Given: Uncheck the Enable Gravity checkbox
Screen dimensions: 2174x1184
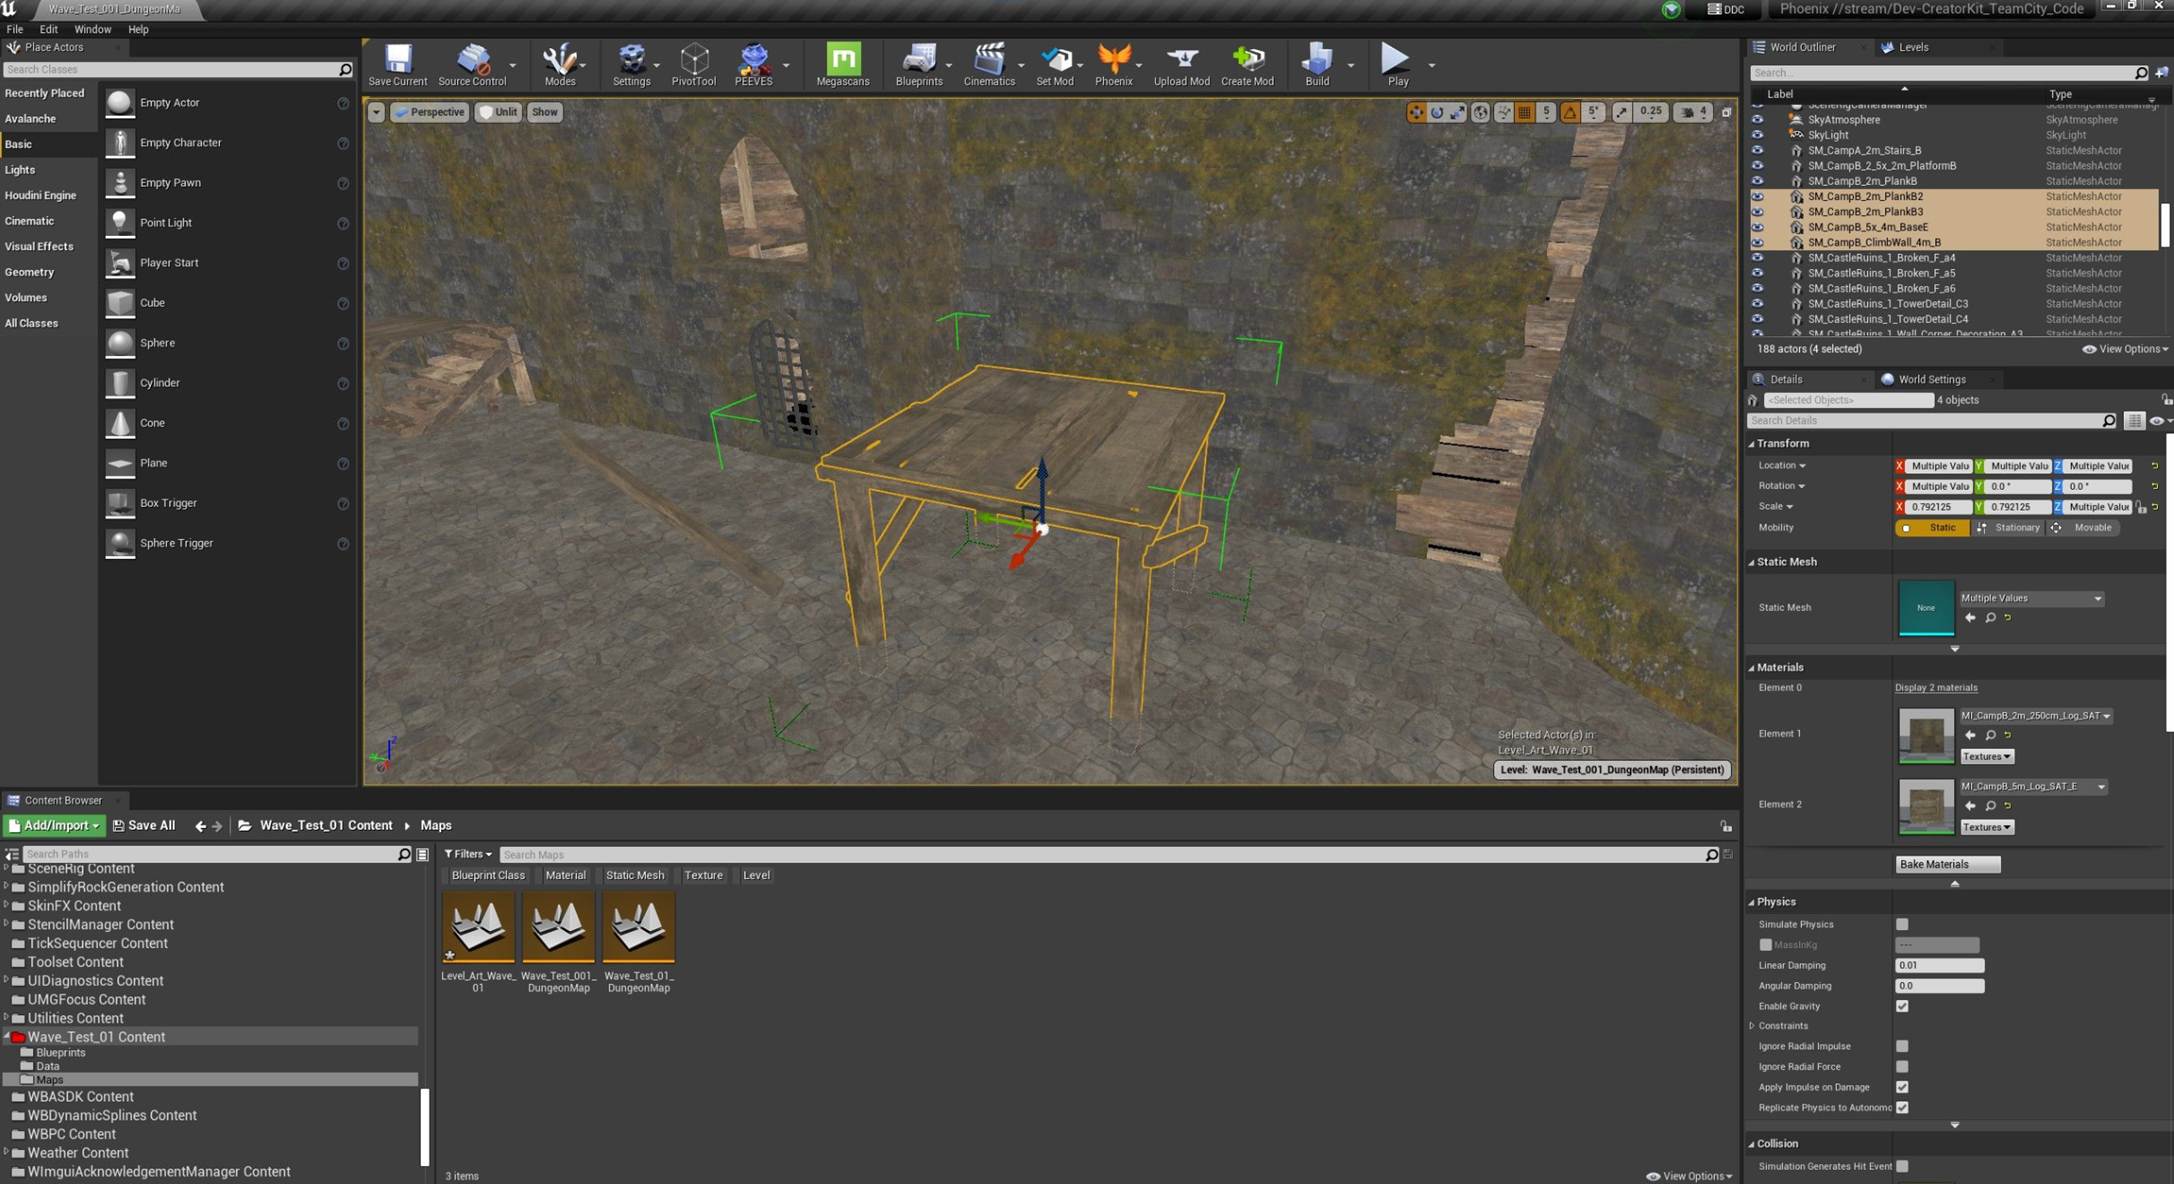Looking at the screenshot, I should click(1902, 1006).
